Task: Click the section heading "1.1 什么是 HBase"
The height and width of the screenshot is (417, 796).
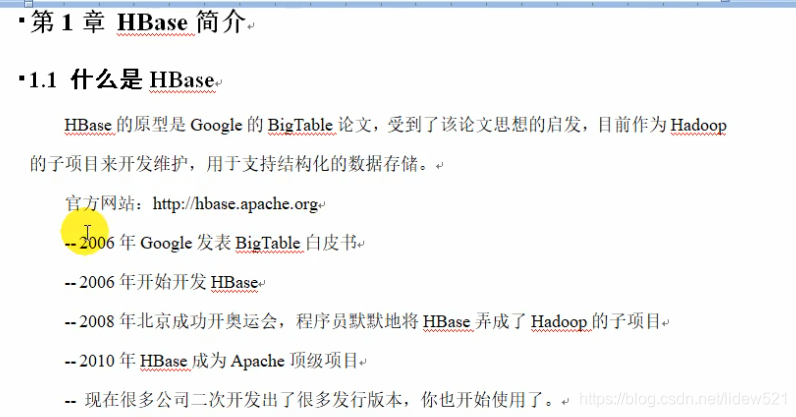Action: point(122,80)
